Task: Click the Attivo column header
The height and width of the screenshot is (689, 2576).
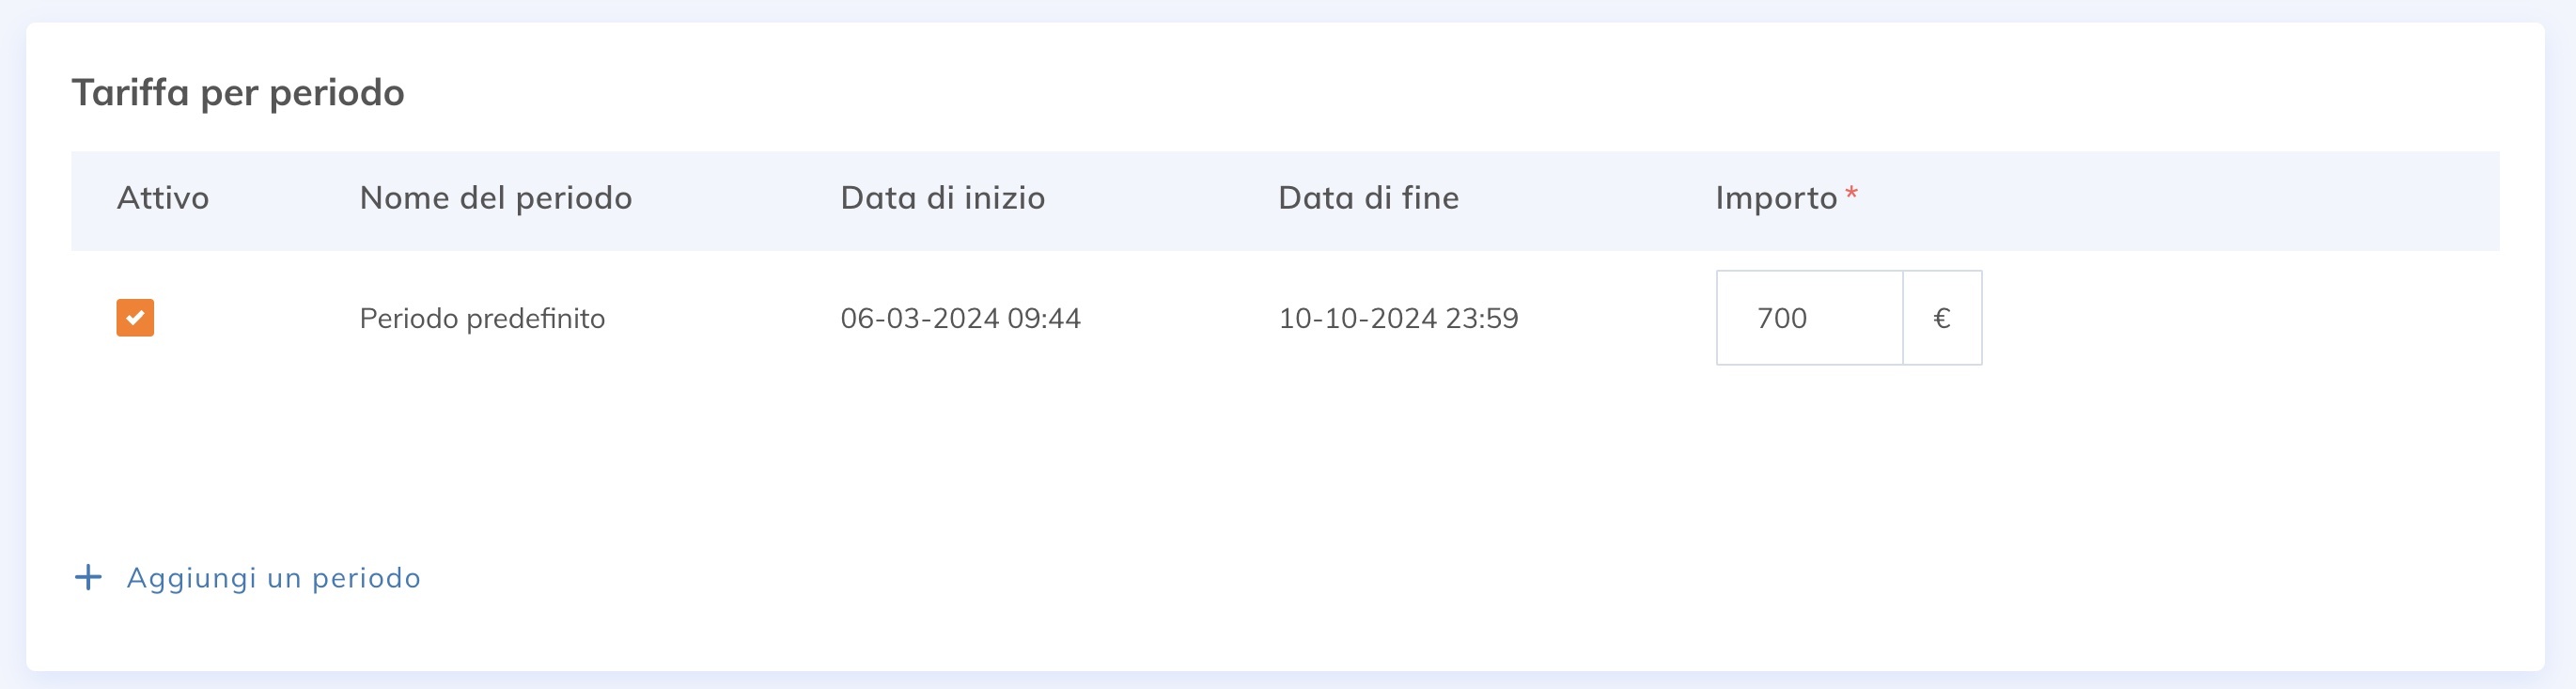Action: point(163,198)
